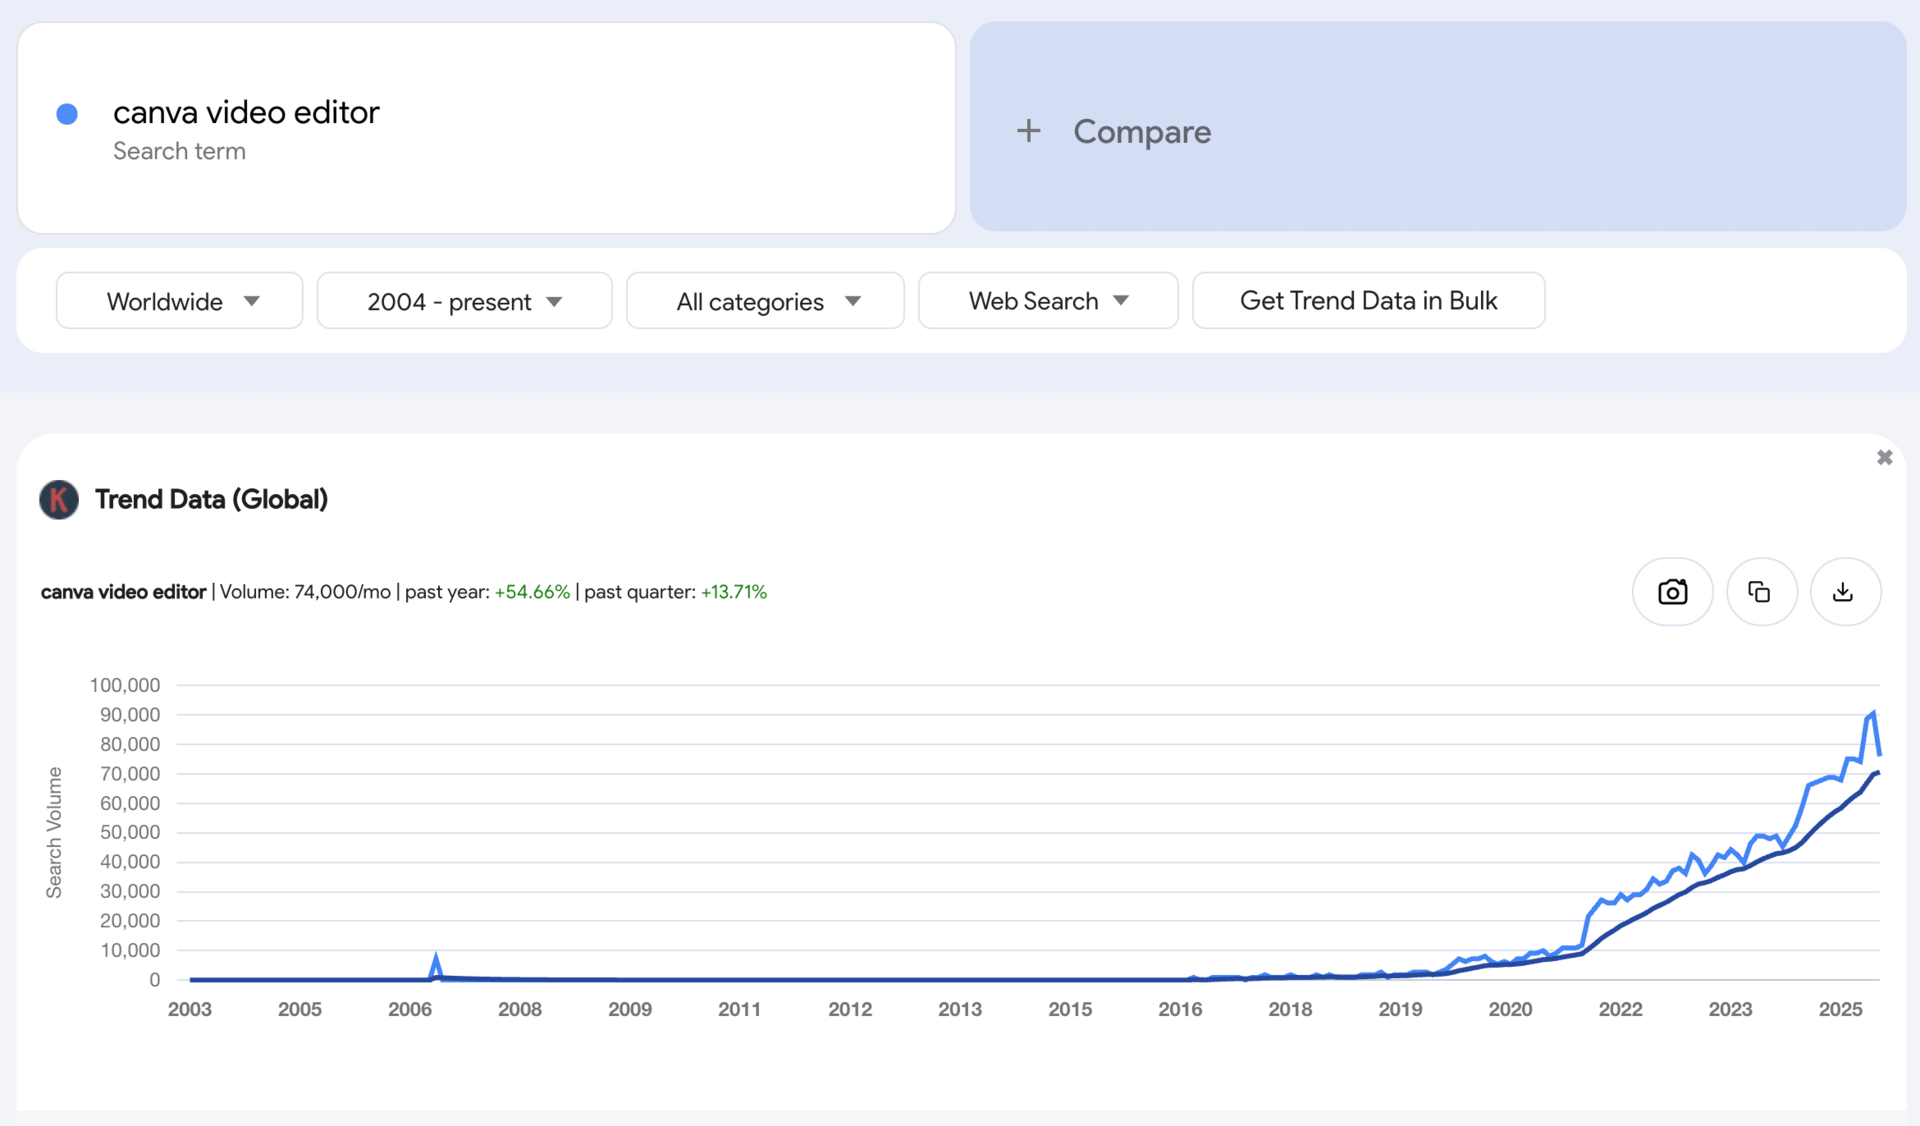Open the Web Search type dropdown
This screenshot has width=1920, height=1126.
coord(1047,301)
